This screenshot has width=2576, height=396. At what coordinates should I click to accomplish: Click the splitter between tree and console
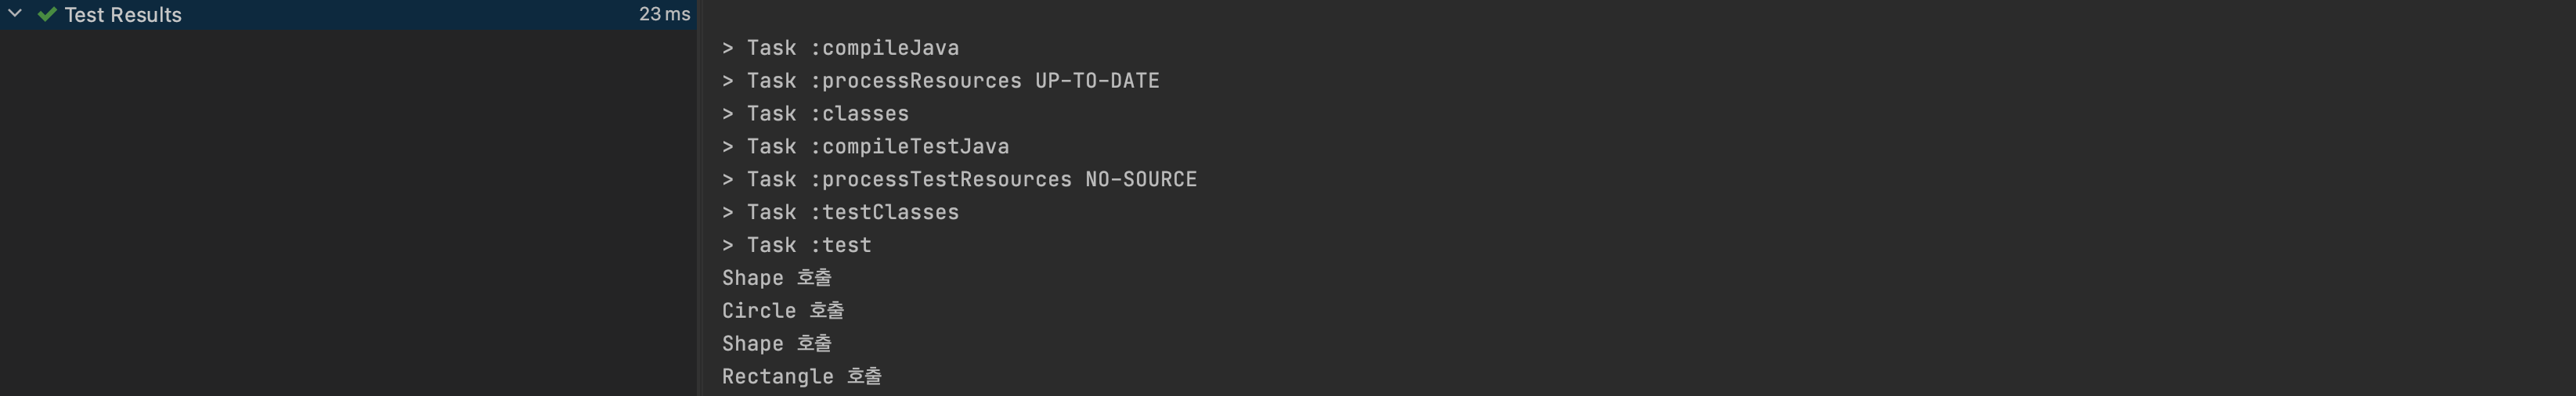click(x=698, y=198)
